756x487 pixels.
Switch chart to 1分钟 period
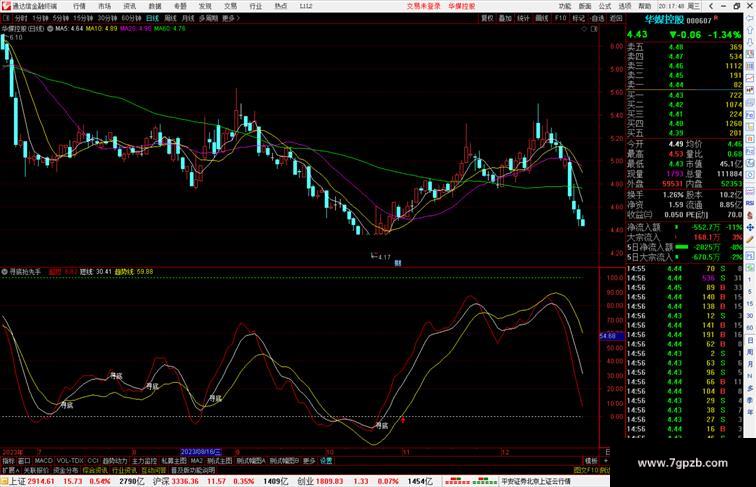click(x=40, y=18)
